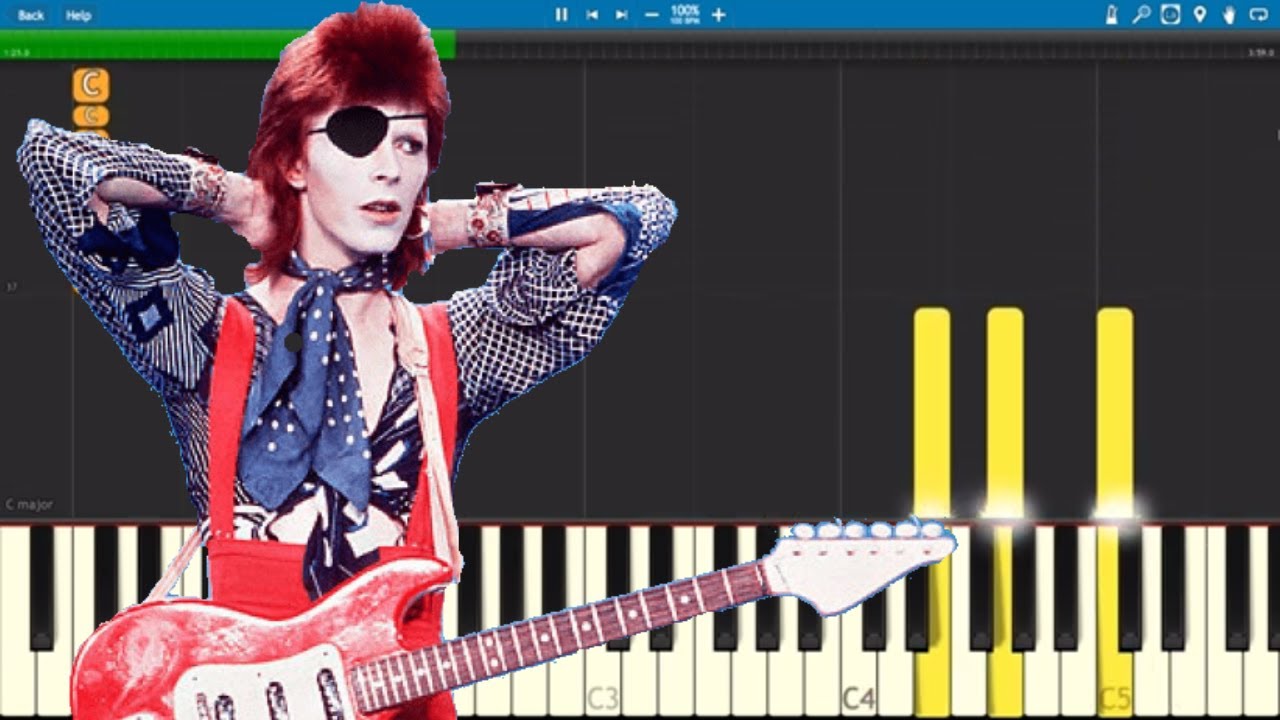Click the leftmost yellow falling note bar
The height and width of the screenshot is (720, 1280).
[932, 412]
